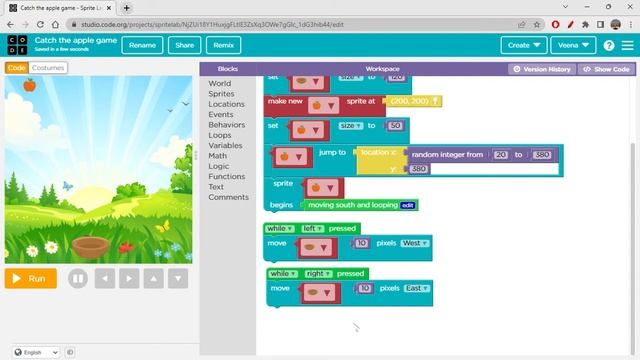Open the red pen extension icon

point(571,24)
